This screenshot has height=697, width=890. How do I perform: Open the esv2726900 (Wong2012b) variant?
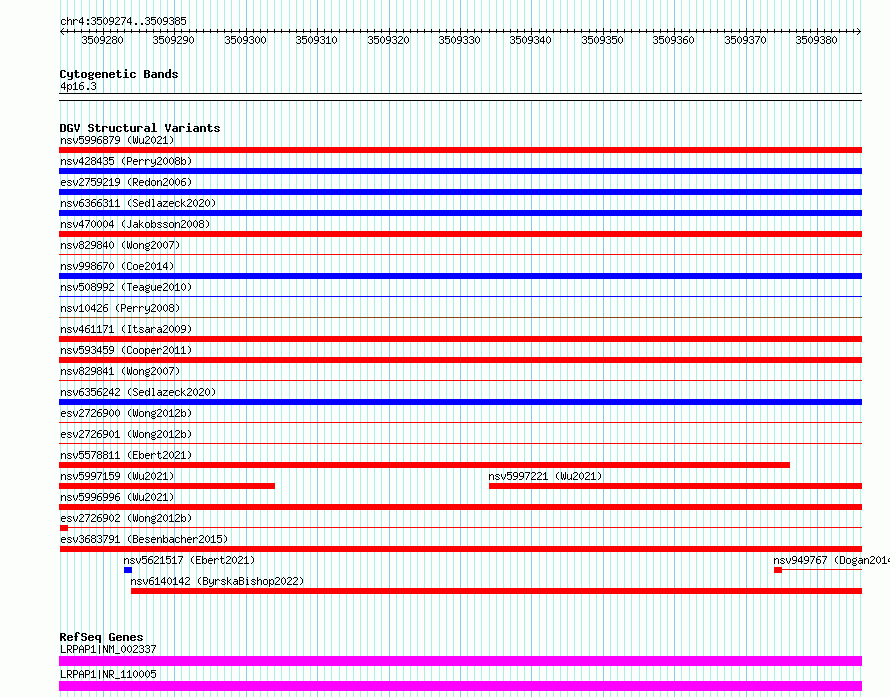pyautogui.click(x=126, y=413)
